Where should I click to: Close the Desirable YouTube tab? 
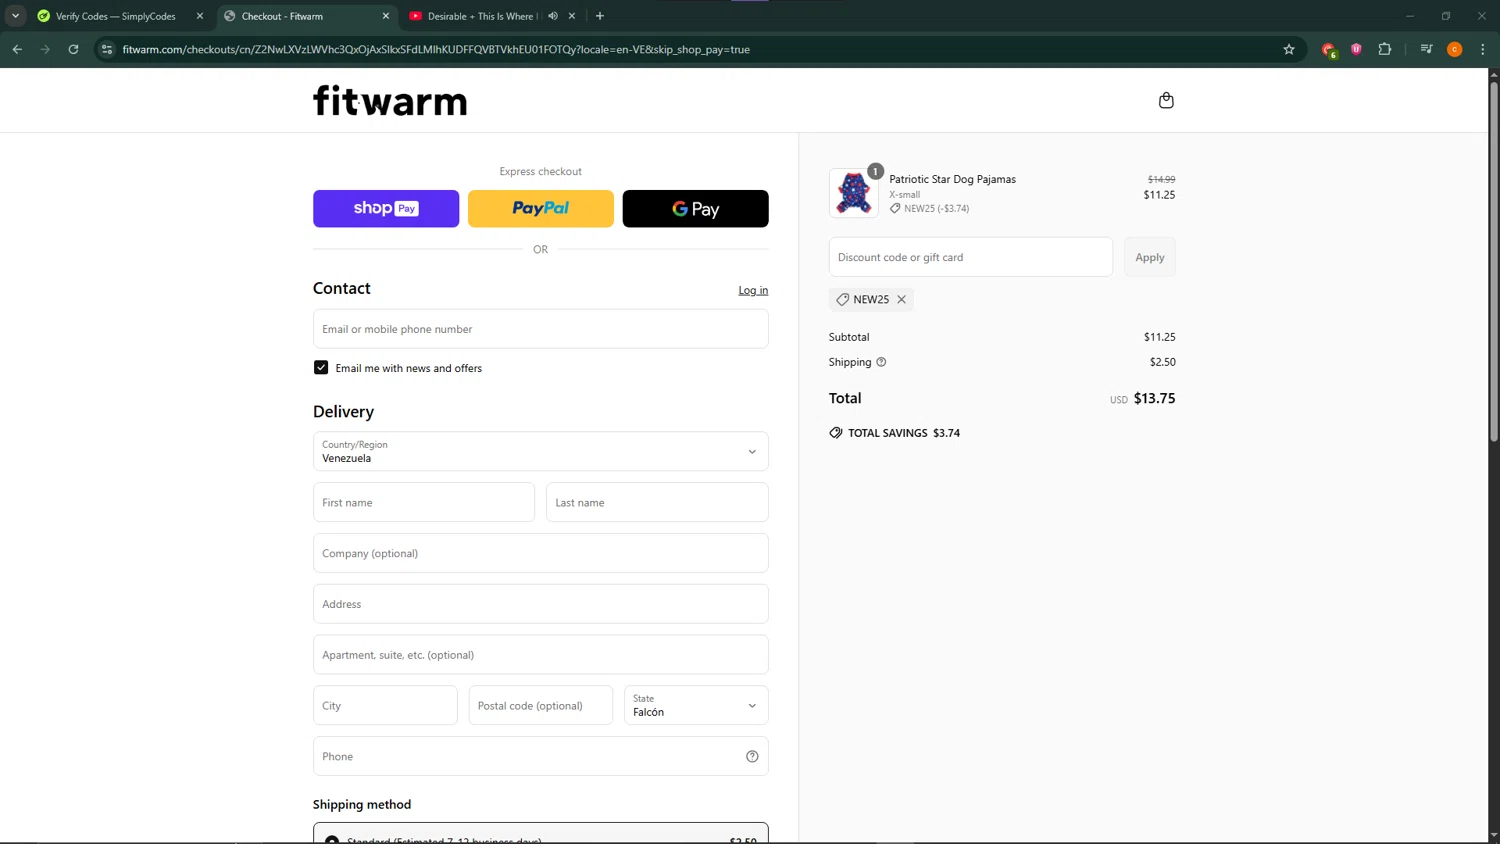[x=572, y=16]
